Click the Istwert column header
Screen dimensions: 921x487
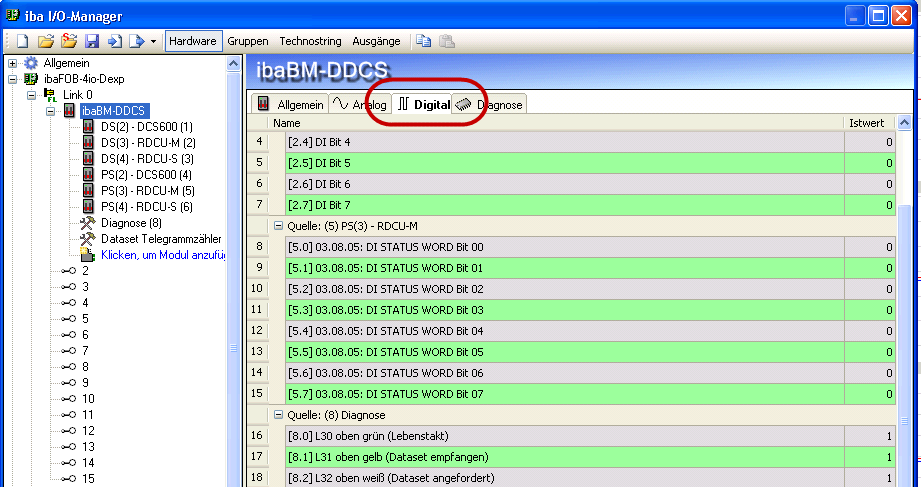[x=869, y=123]
